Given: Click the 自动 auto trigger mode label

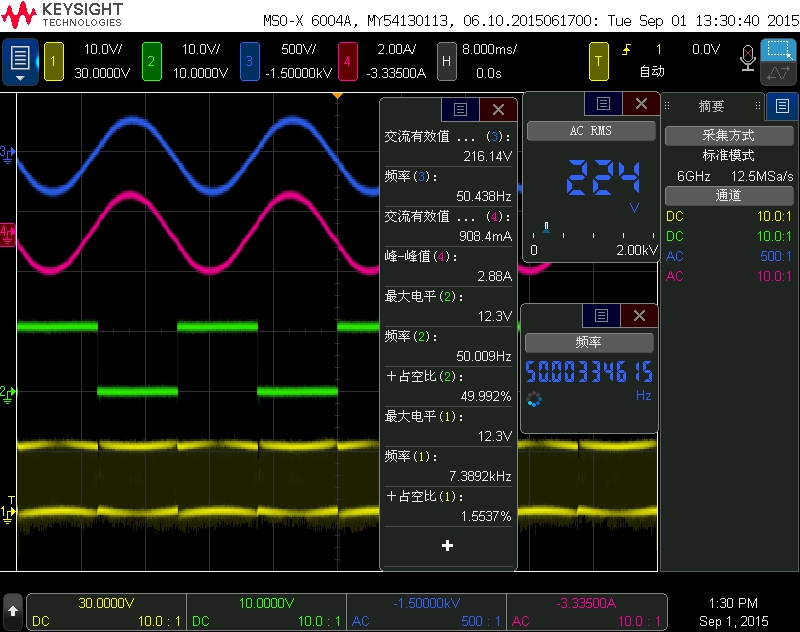Looking at the screenshot, I should click(653, 71).
